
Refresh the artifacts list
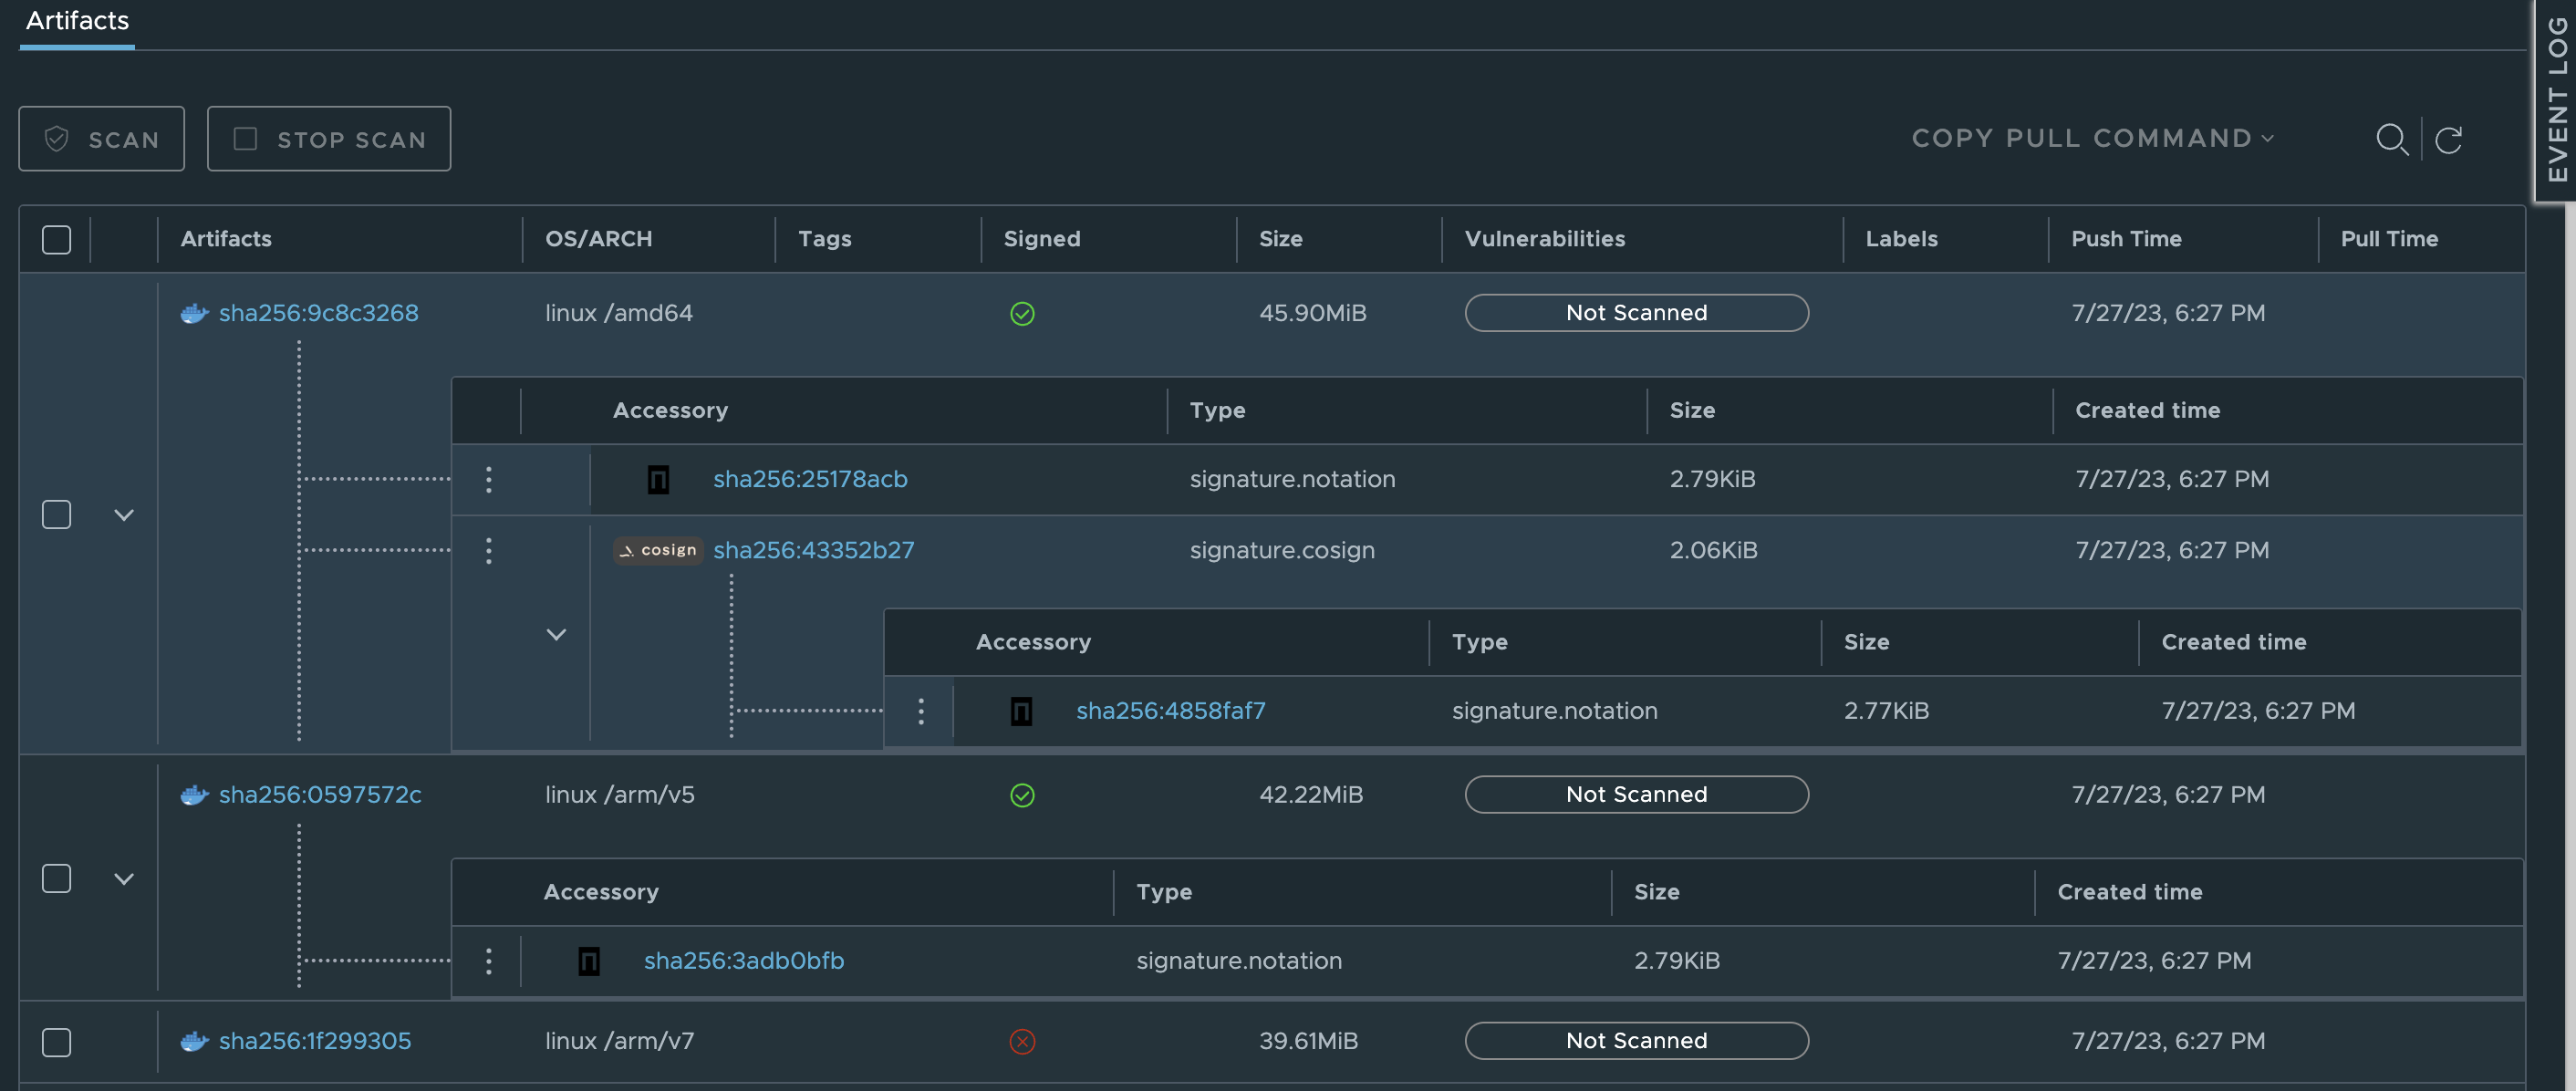(2449, 139)
